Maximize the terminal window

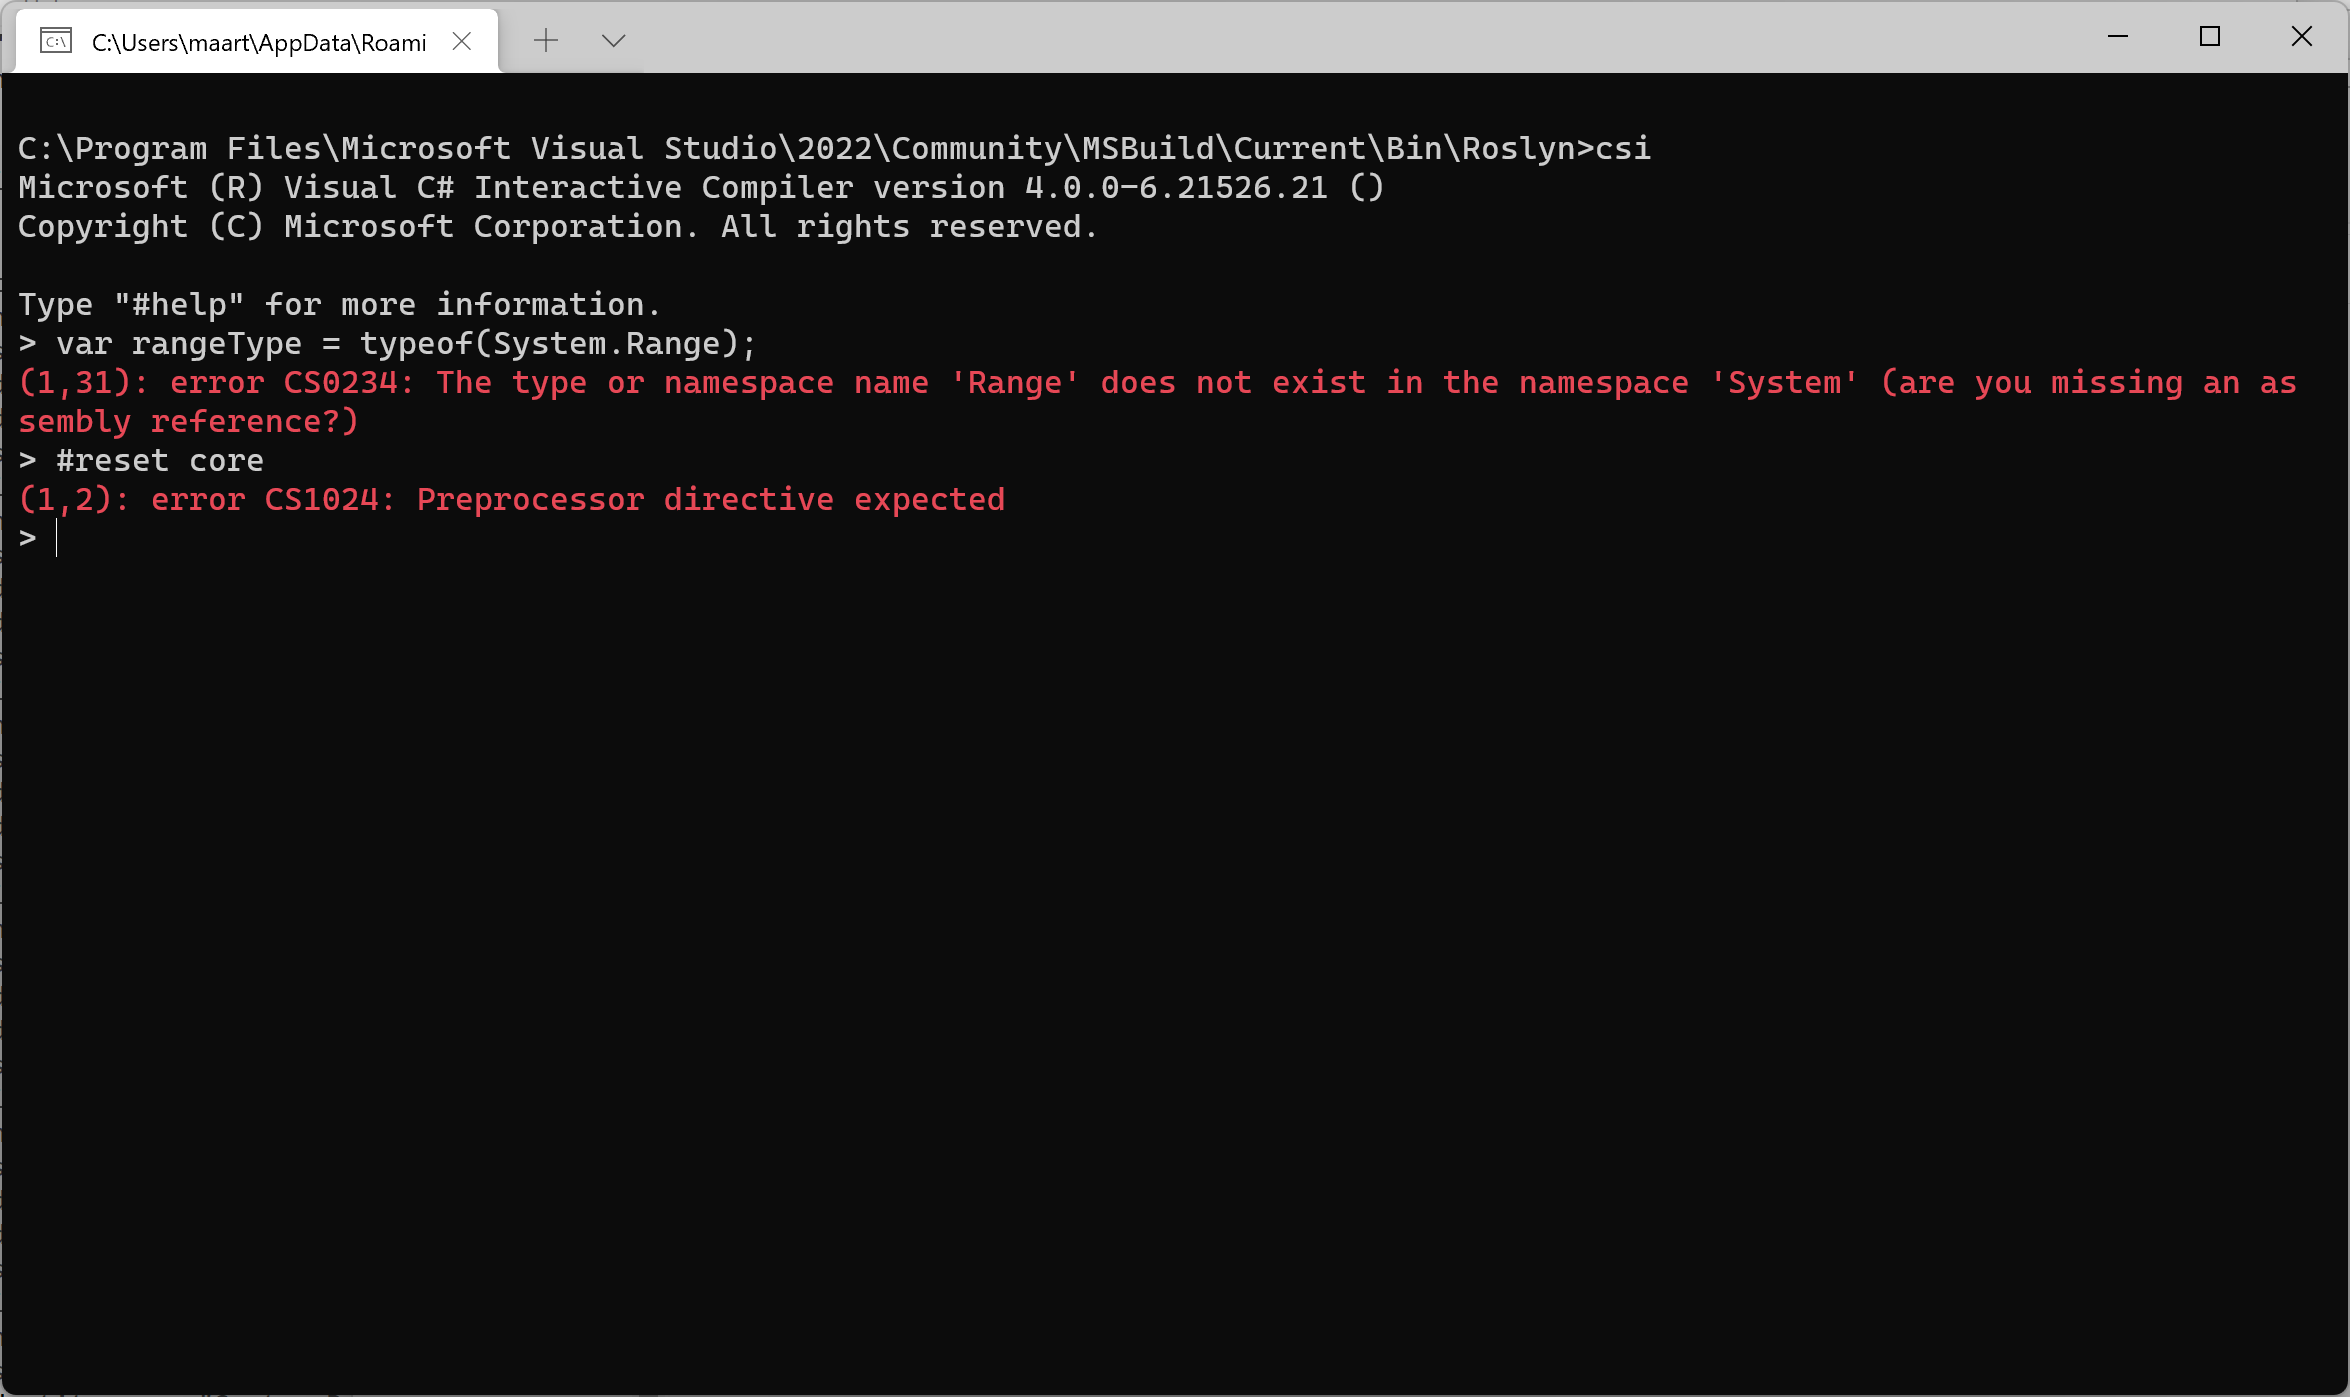pos(2210,36)
